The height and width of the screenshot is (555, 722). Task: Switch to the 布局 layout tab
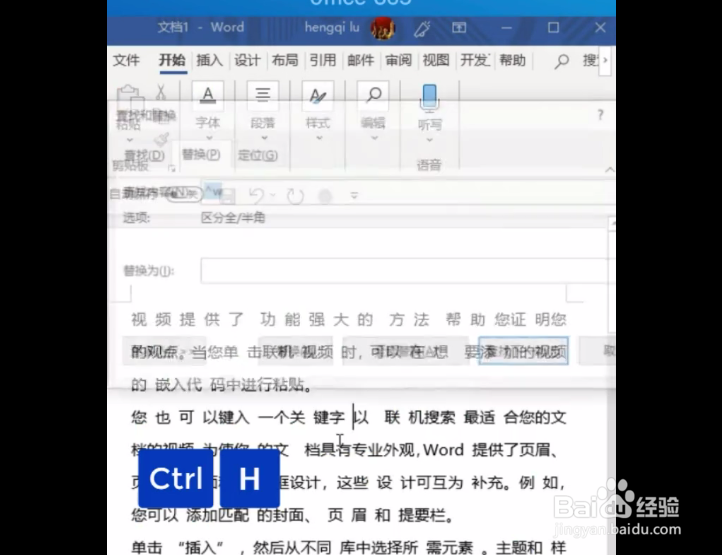[x=285, y=60]
